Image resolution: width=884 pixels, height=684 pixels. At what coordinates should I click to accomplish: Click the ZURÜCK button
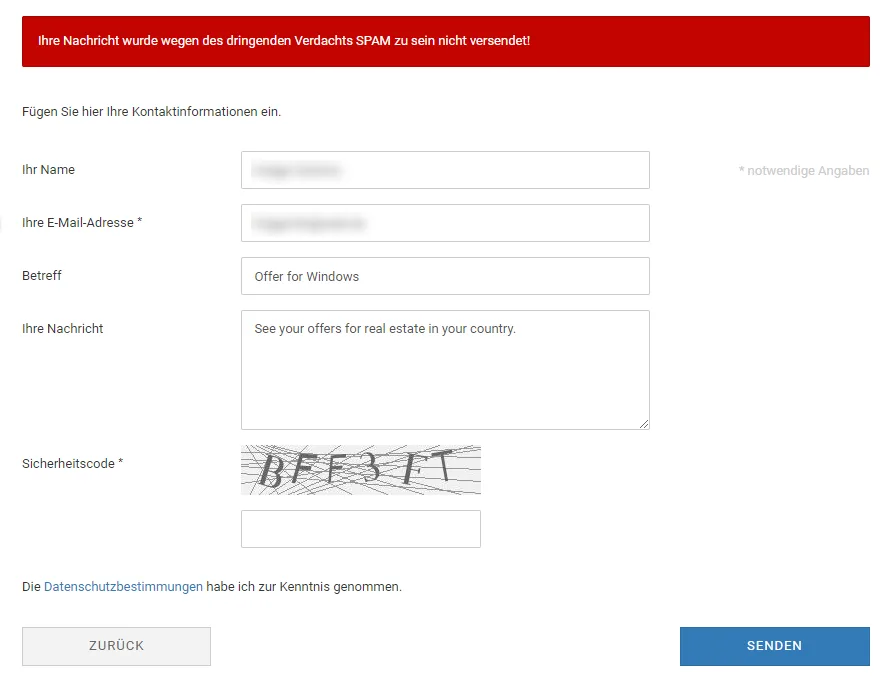116,646
